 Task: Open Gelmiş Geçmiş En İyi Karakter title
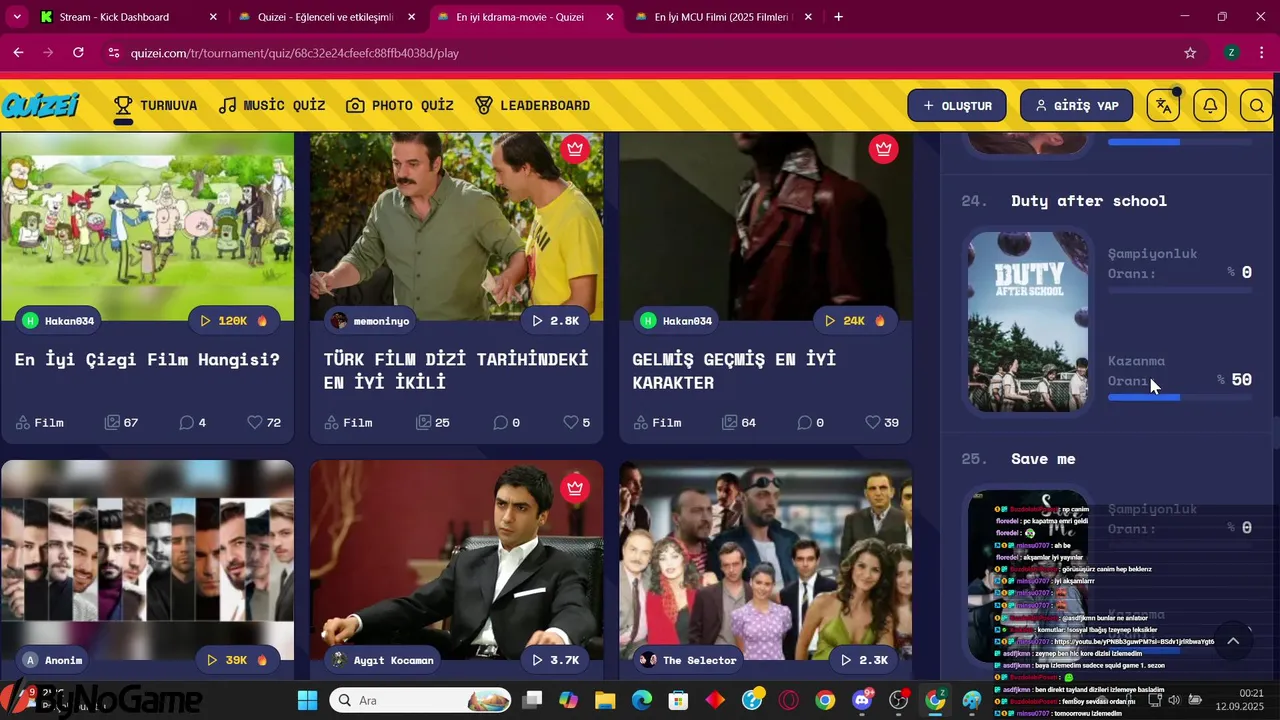click(x=734, y=370)
